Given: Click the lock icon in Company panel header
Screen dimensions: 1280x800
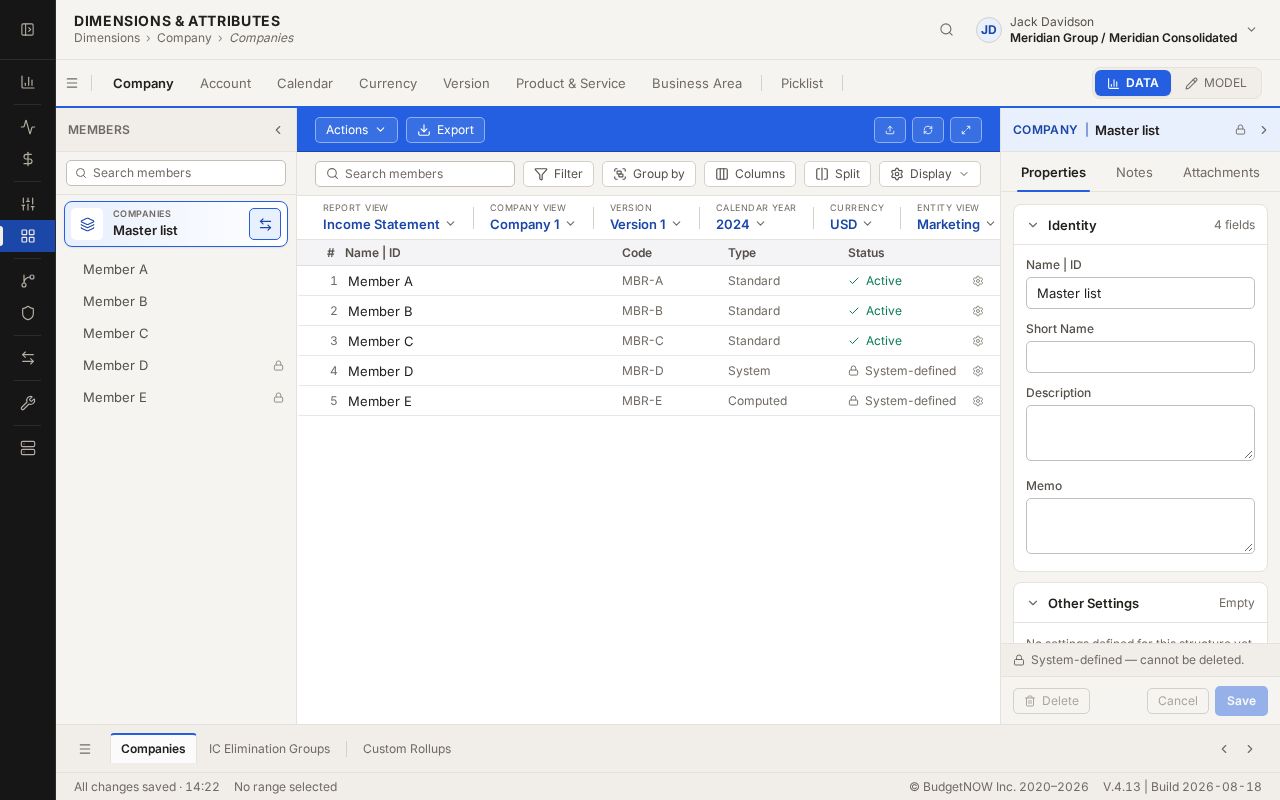Looking at the screenshot, I should tap(1240, 130).
